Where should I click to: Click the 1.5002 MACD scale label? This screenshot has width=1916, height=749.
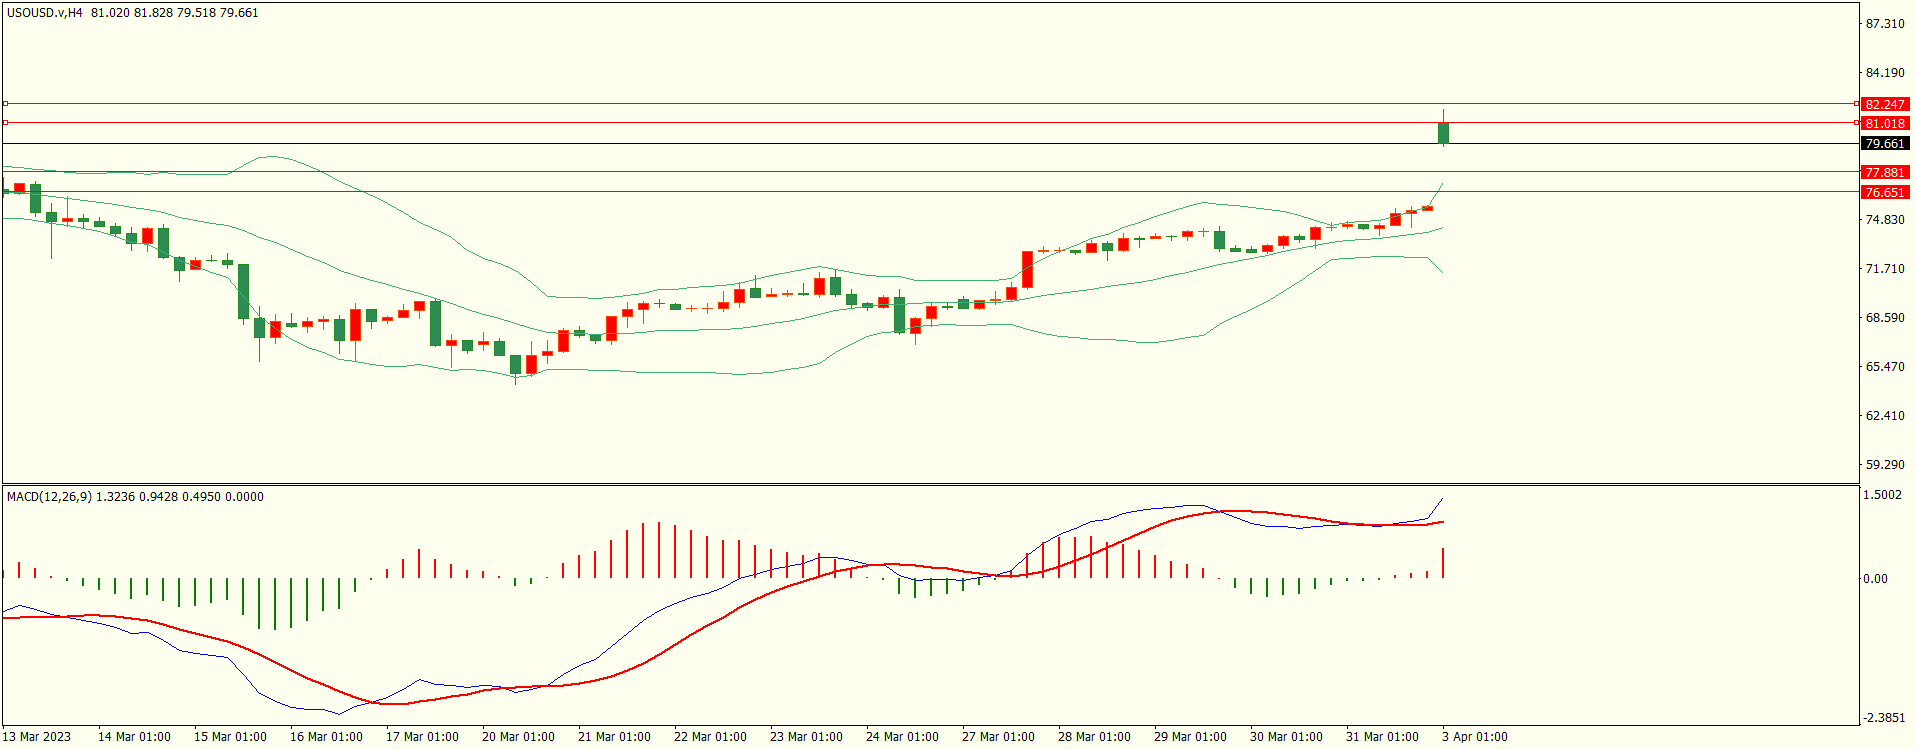1882,495
